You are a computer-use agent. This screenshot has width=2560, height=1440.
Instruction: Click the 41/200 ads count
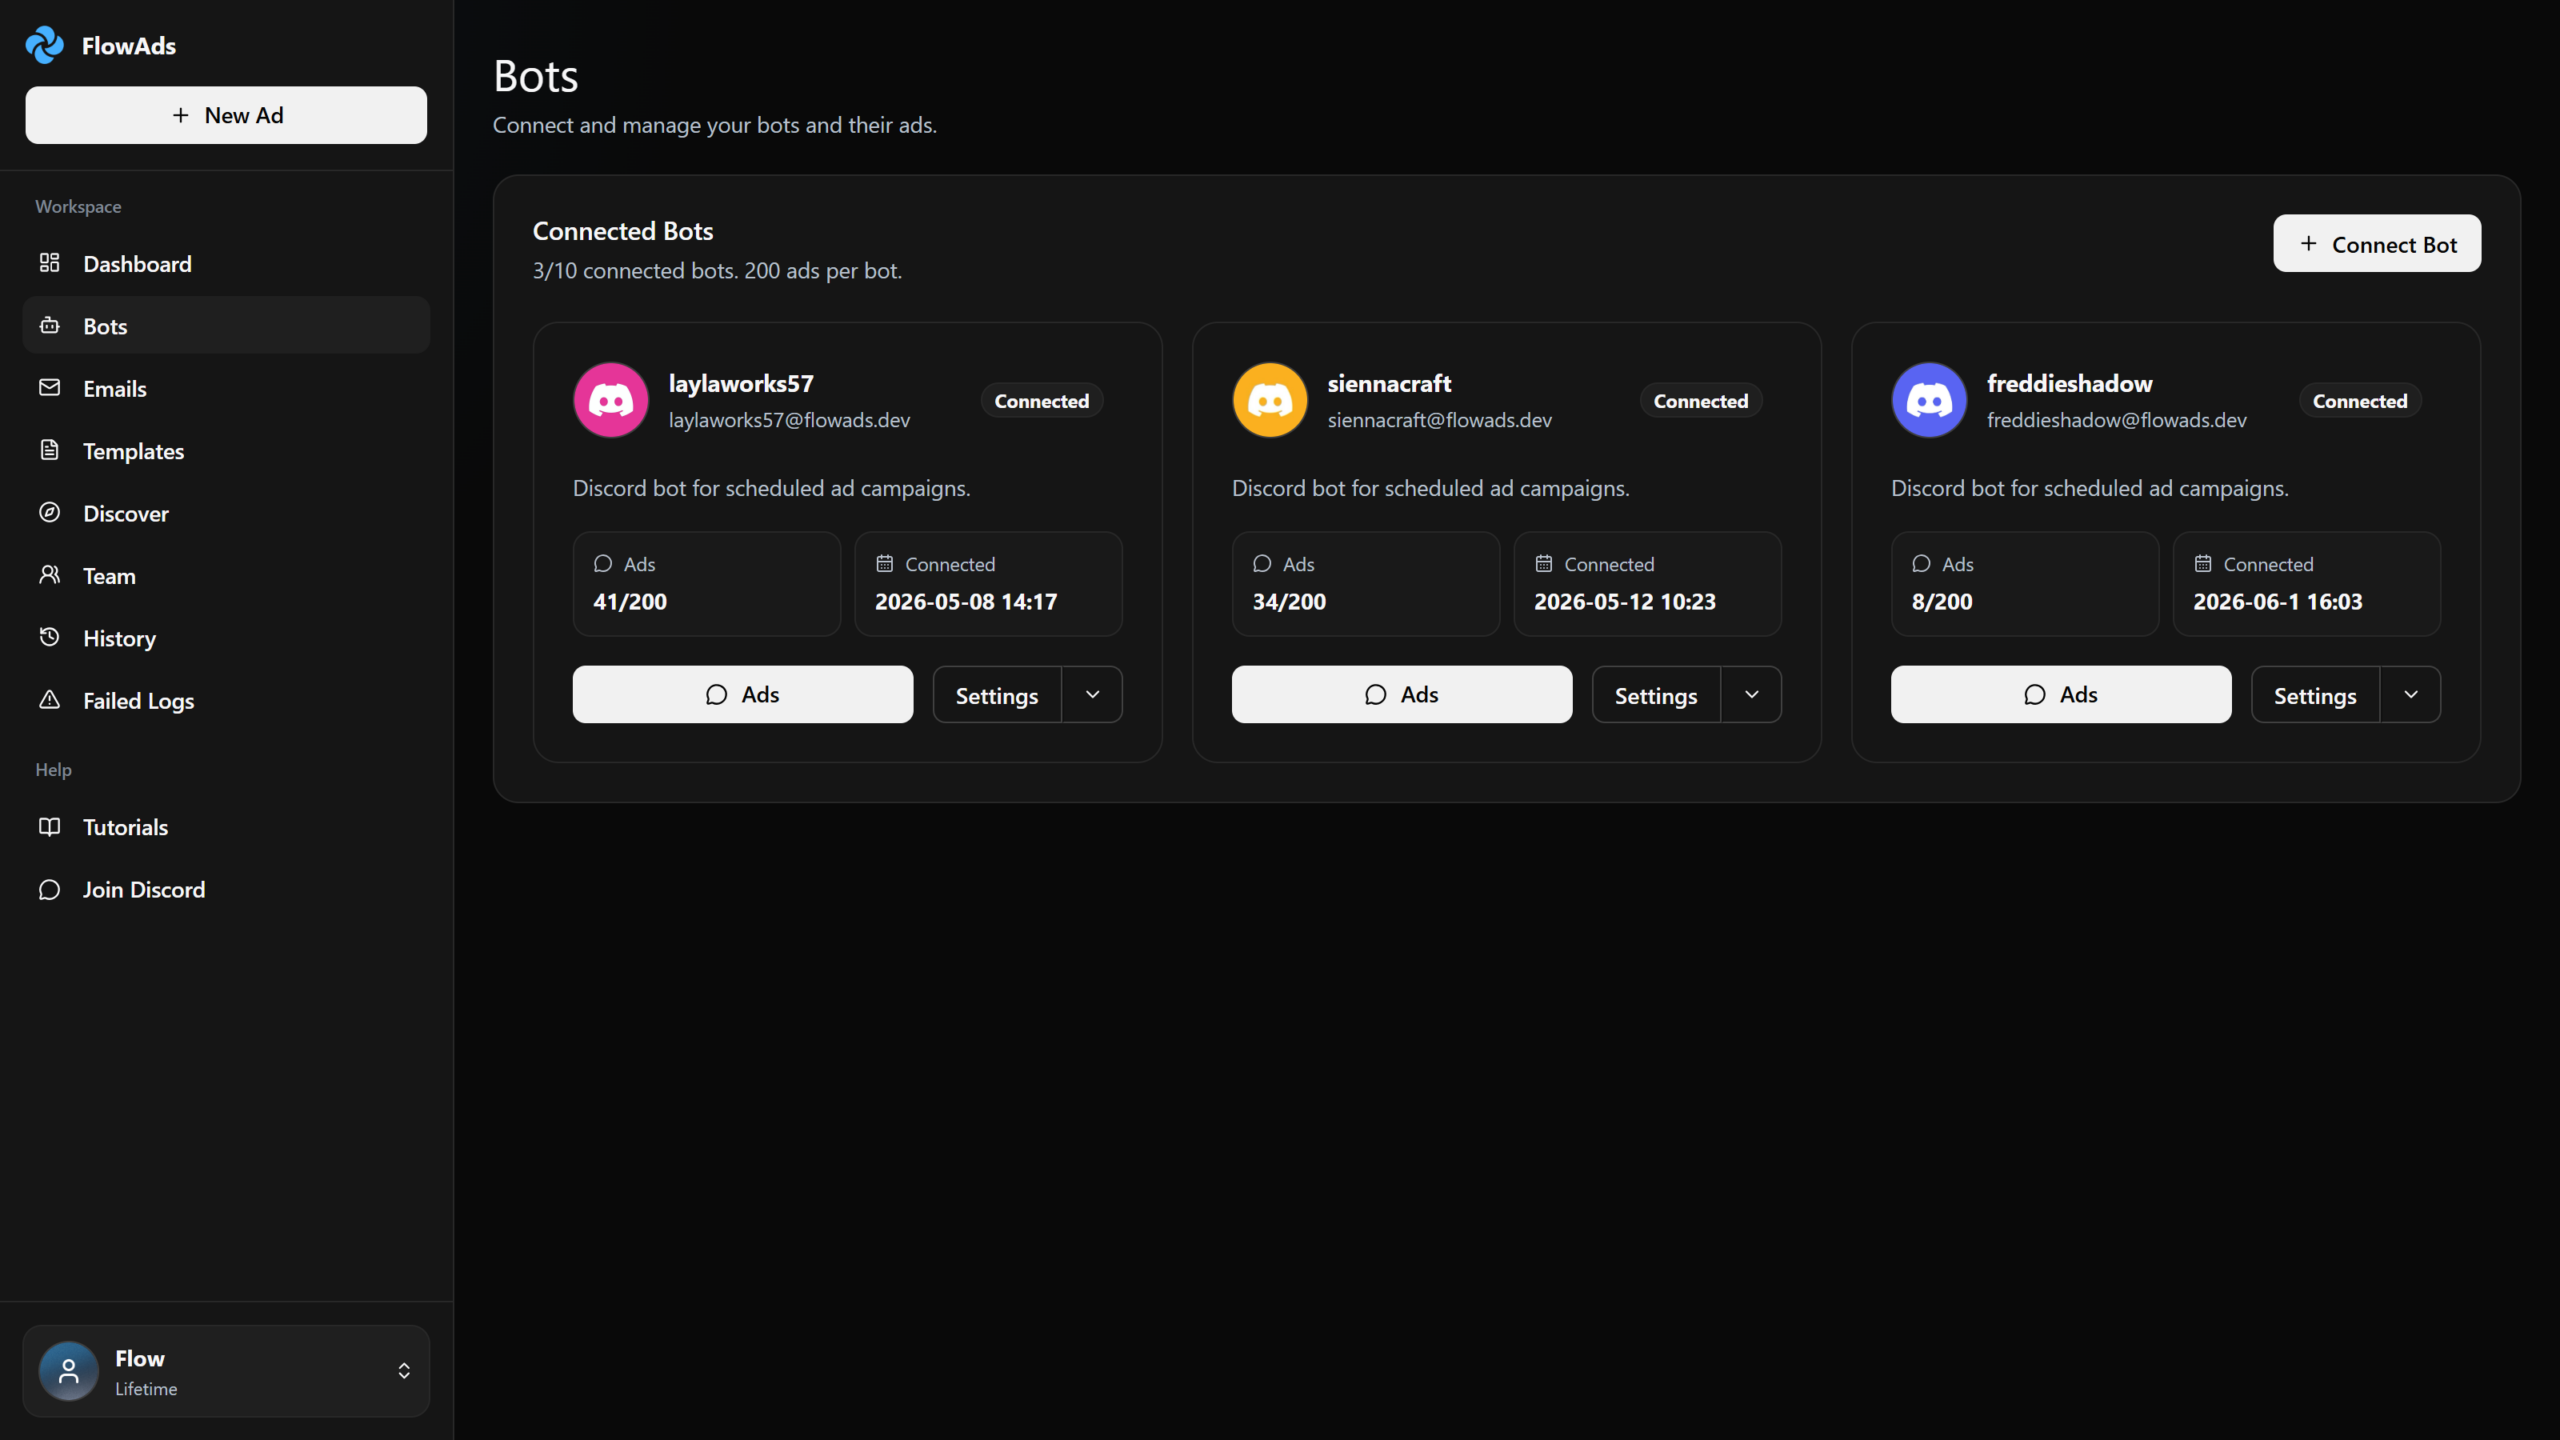(630, 602)
